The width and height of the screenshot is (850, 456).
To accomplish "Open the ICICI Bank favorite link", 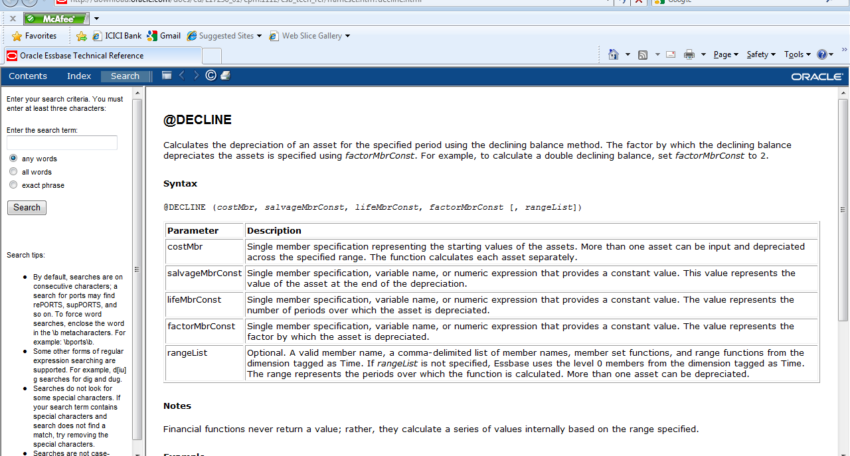I will point(117,36).
